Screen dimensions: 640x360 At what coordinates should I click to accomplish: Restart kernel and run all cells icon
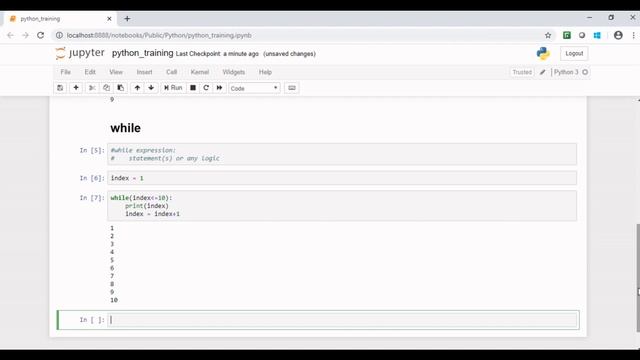click(x=219, y=88)
